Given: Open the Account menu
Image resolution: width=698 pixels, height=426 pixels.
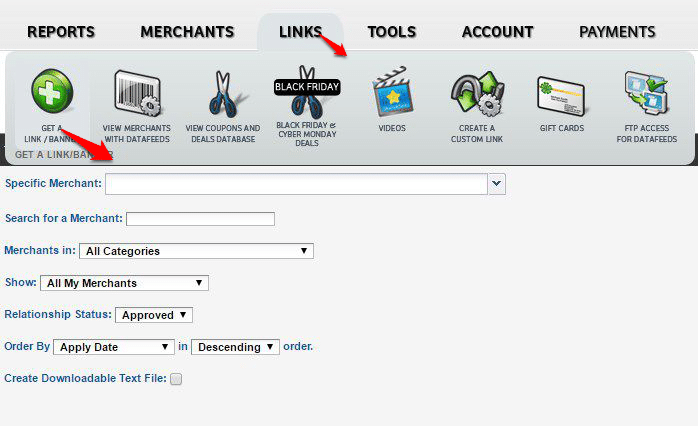Looking at the screenshot, I should pyautogui.click(x=498, y=32).
